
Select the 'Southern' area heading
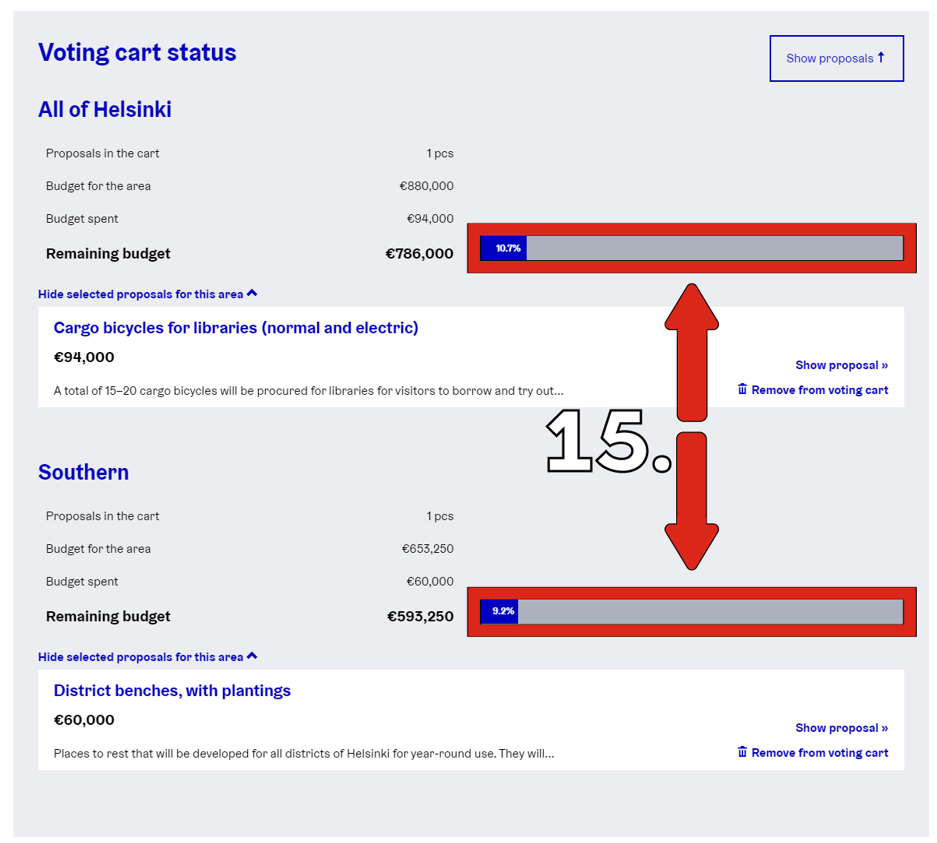coord(83,473)
